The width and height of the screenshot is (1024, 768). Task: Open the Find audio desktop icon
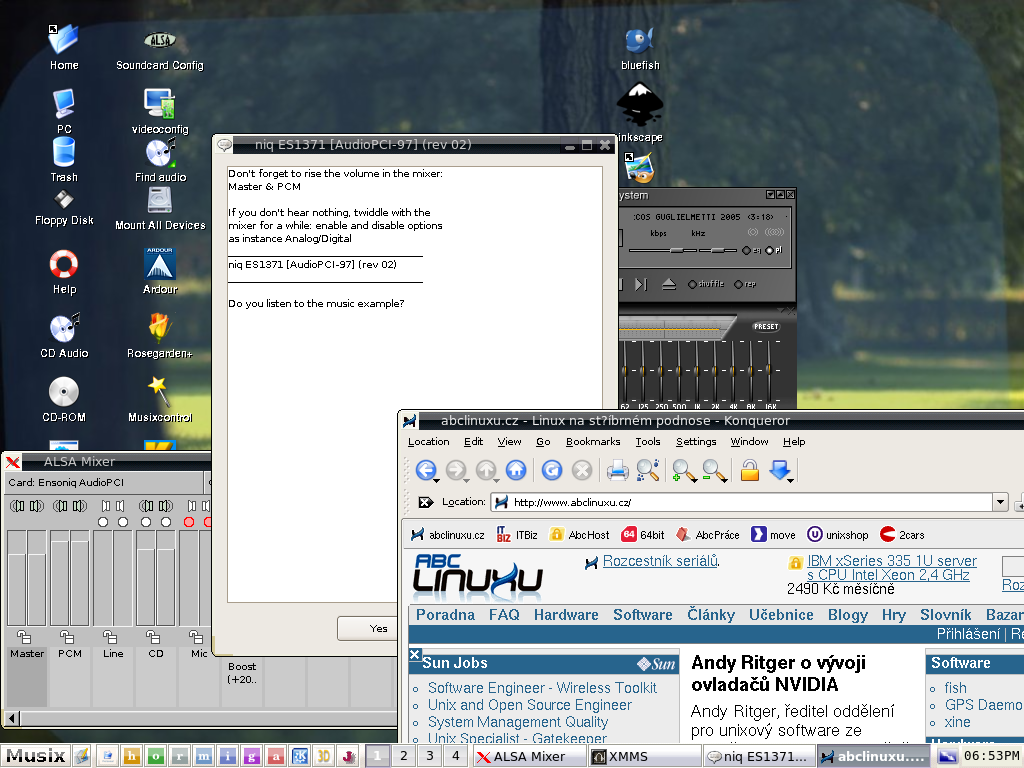[x=160, y=161]
